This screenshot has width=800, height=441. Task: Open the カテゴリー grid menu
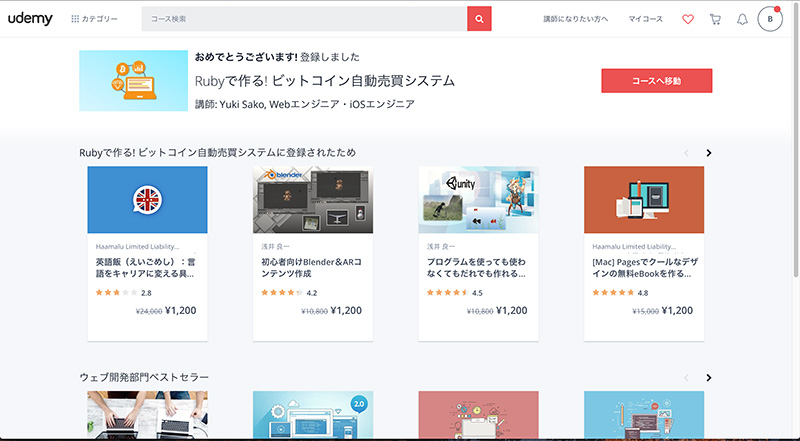(x=94, y=19)
